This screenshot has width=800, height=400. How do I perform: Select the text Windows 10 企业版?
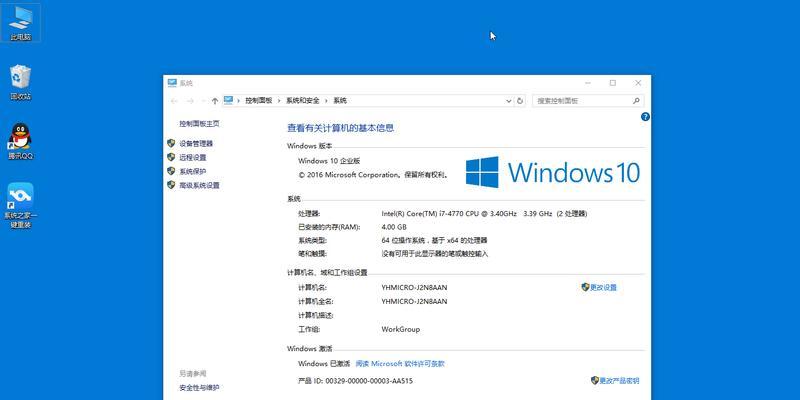(329, 161)
